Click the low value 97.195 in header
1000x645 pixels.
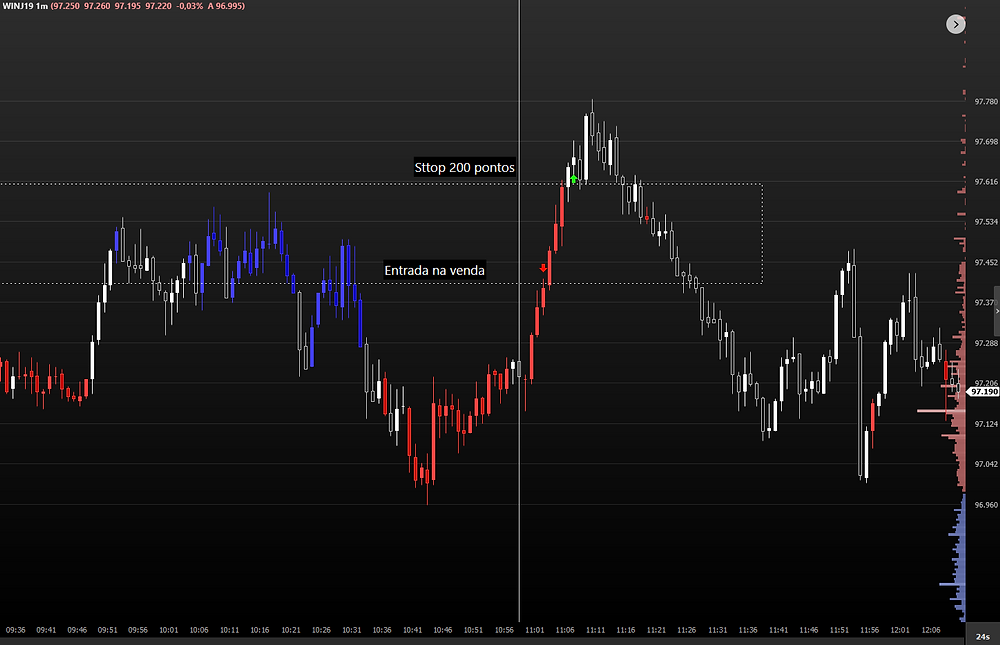[x=128, y=6]
